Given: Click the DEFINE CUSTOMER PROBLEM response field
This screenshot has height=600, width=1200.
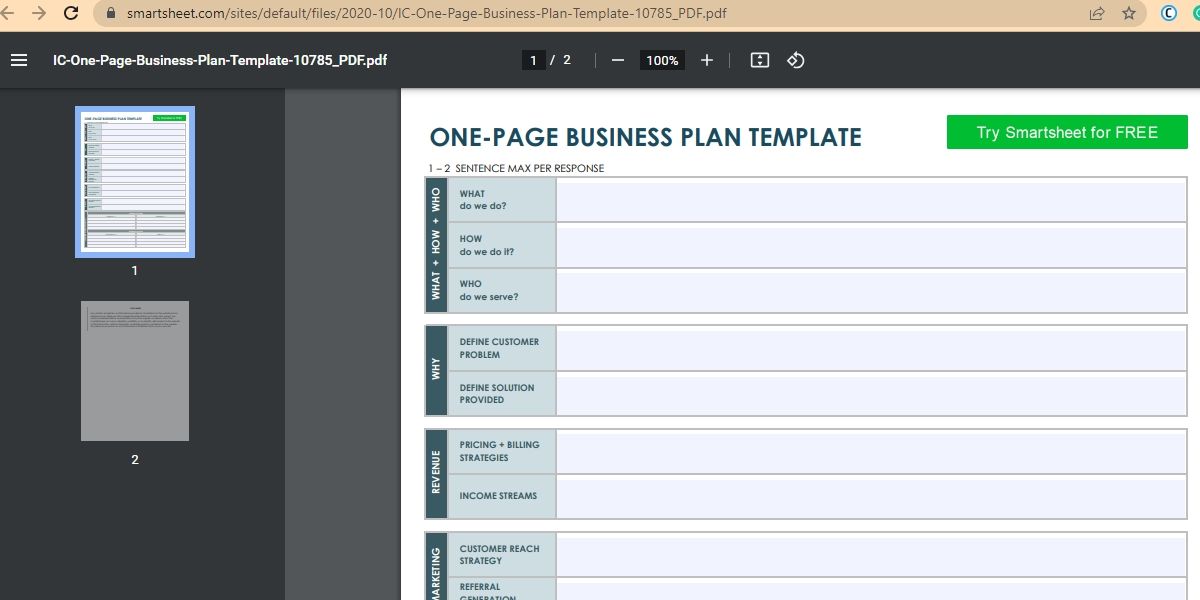Looking at the screenshot, I should click(x=871, y=349).
